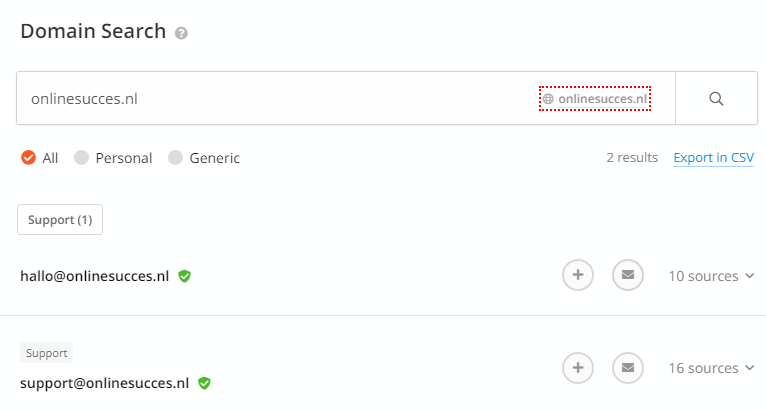Click the magnifier search button
766x410 pixels.
click(x=715, y=98)
